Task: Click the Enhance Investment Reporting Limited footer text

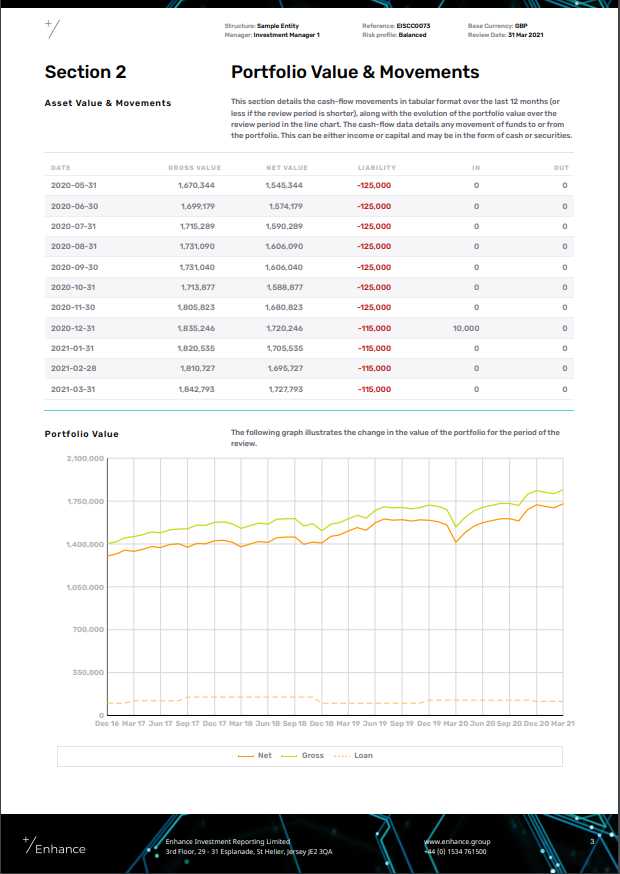Action: [228, 842]
